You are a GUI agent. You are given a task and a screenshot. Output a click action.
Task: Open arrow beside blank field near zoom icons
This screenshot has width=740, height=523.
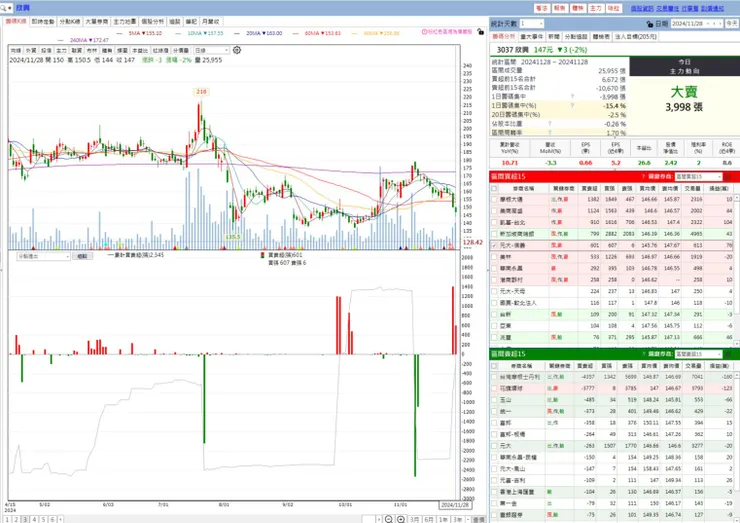point(379,519)
